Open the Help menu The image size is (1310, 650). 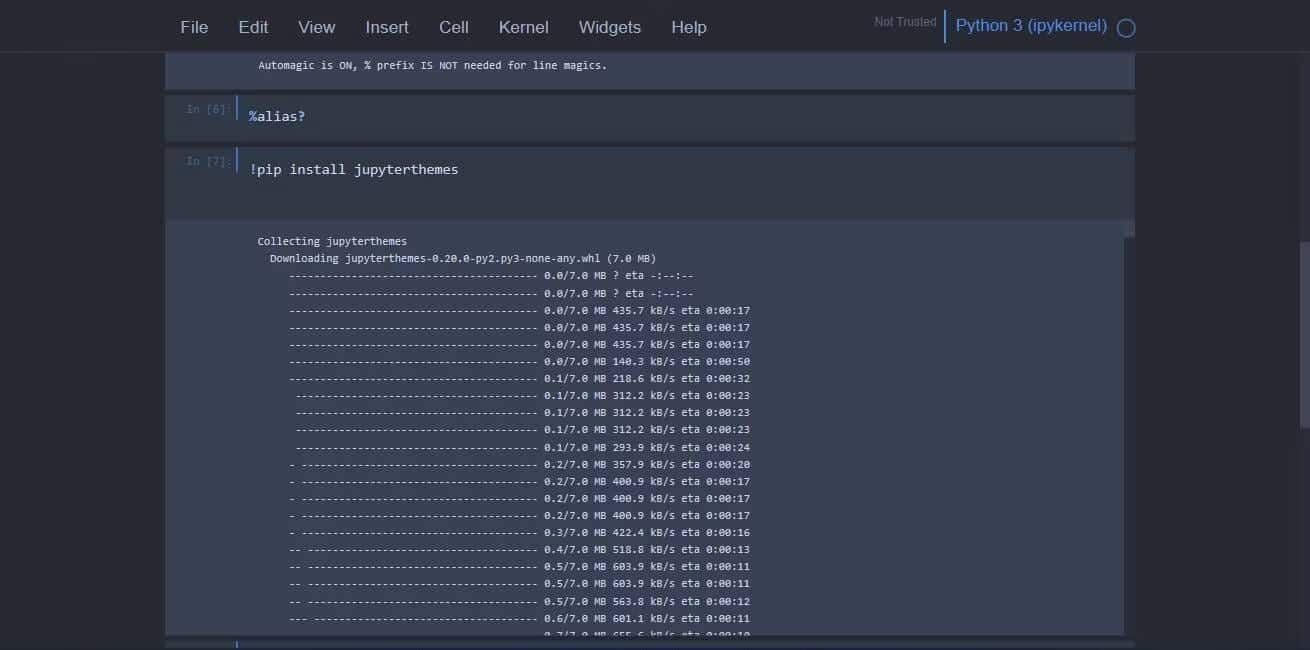point(688,27)
